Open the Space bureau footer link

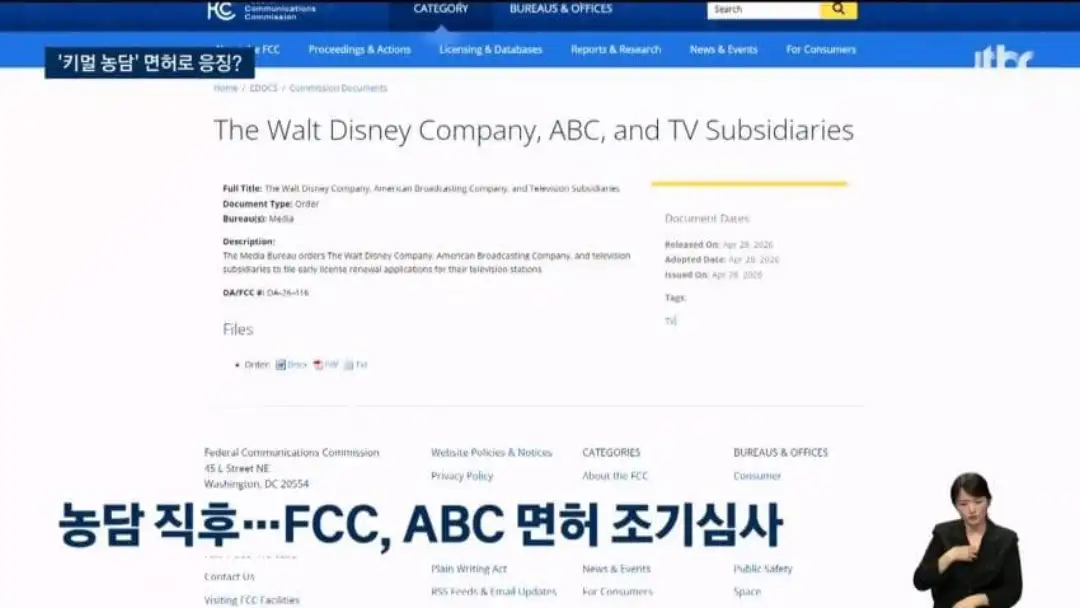pos(747,591)
